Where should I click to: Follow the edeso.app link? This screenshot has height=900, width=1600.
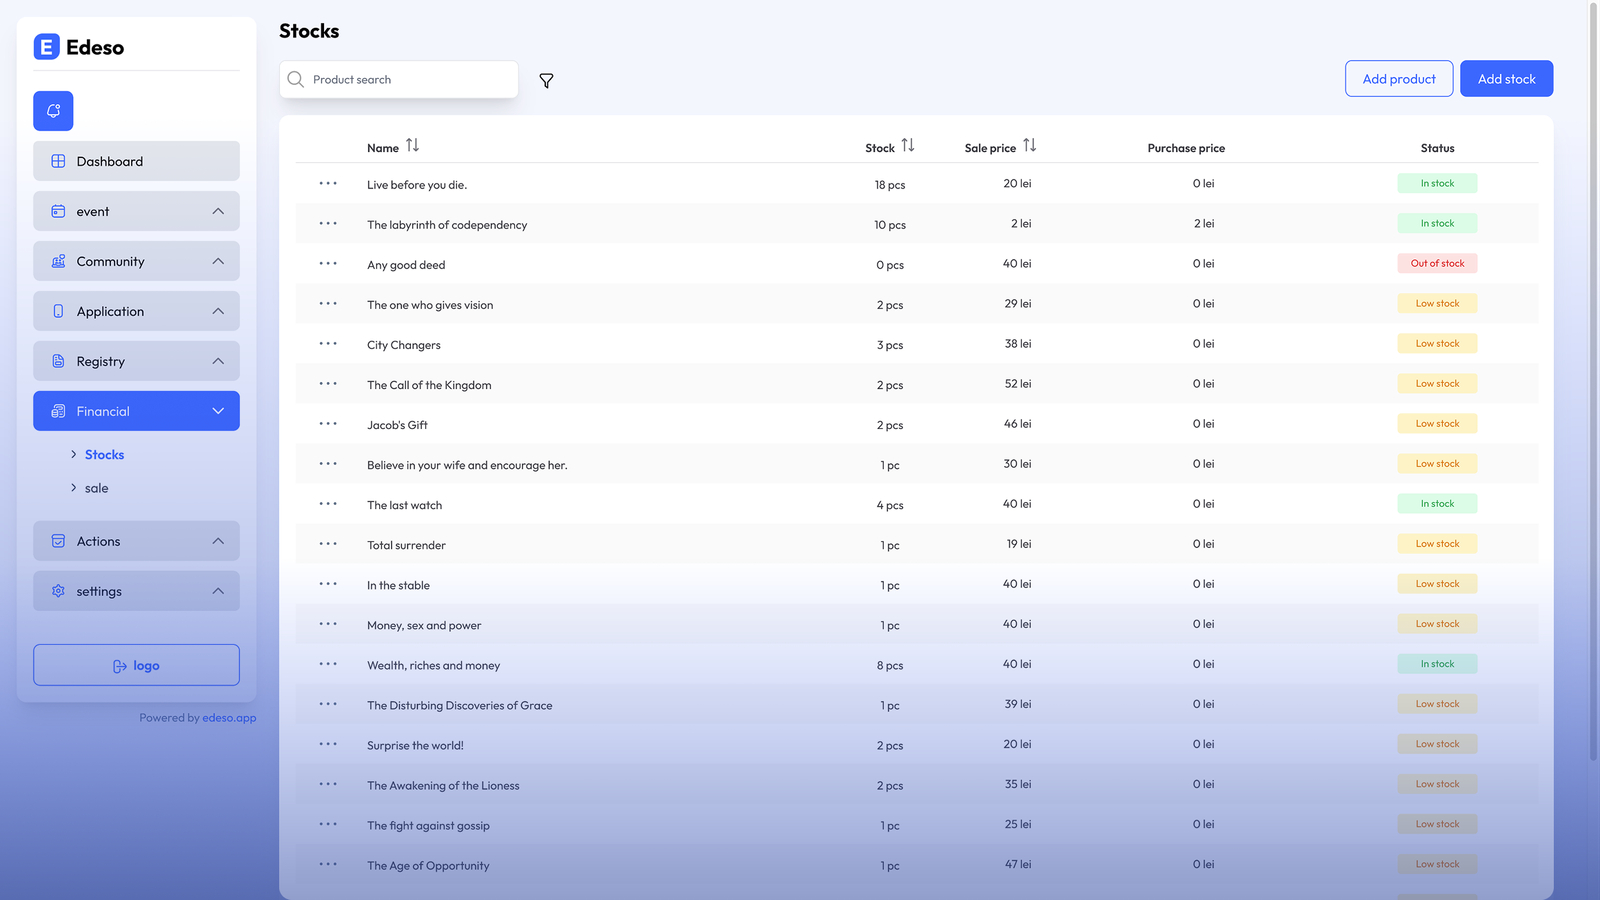point(229,718)
